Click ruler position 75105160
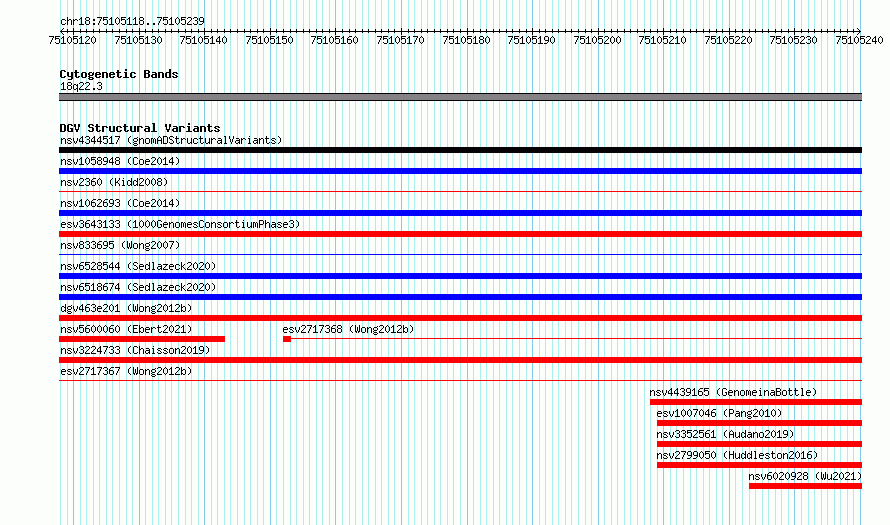The width and height of the screenshot is (890, 525). [335, 40]
